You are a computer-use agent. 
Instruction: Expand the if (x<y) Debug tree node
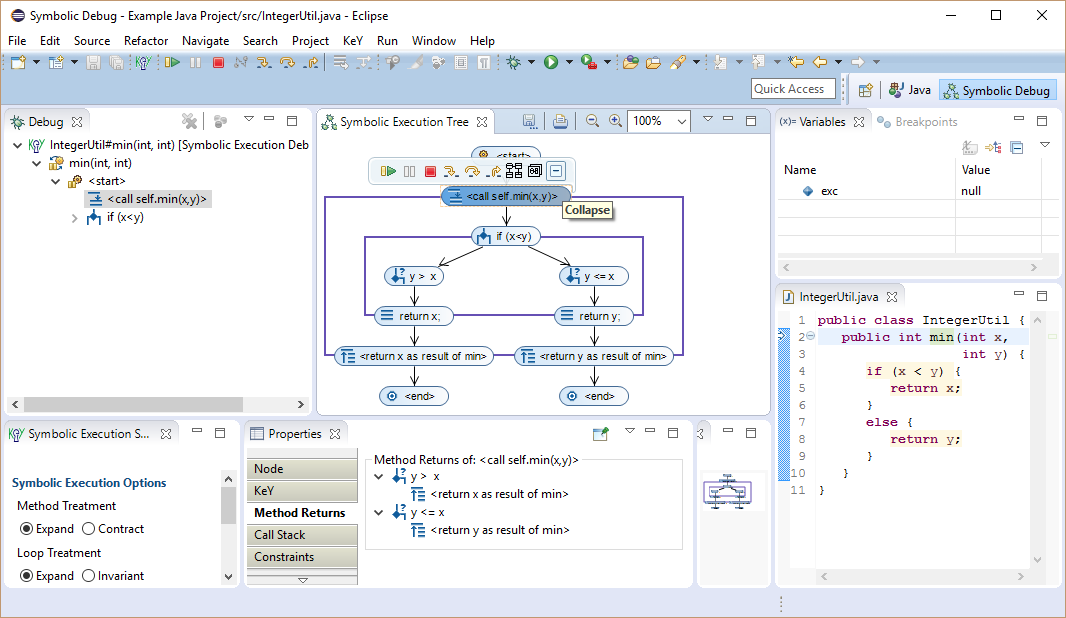tap(75, 218)
